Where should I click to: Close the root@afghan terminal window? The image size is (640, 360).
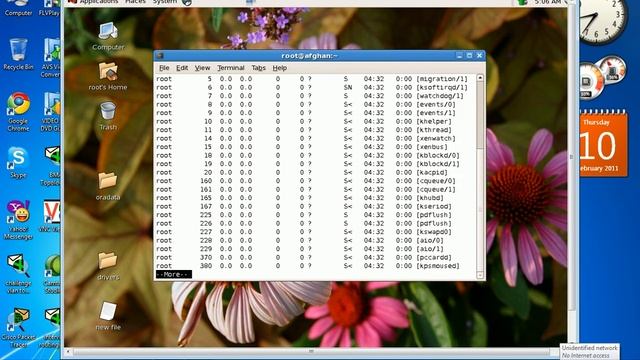click(480, 56)
